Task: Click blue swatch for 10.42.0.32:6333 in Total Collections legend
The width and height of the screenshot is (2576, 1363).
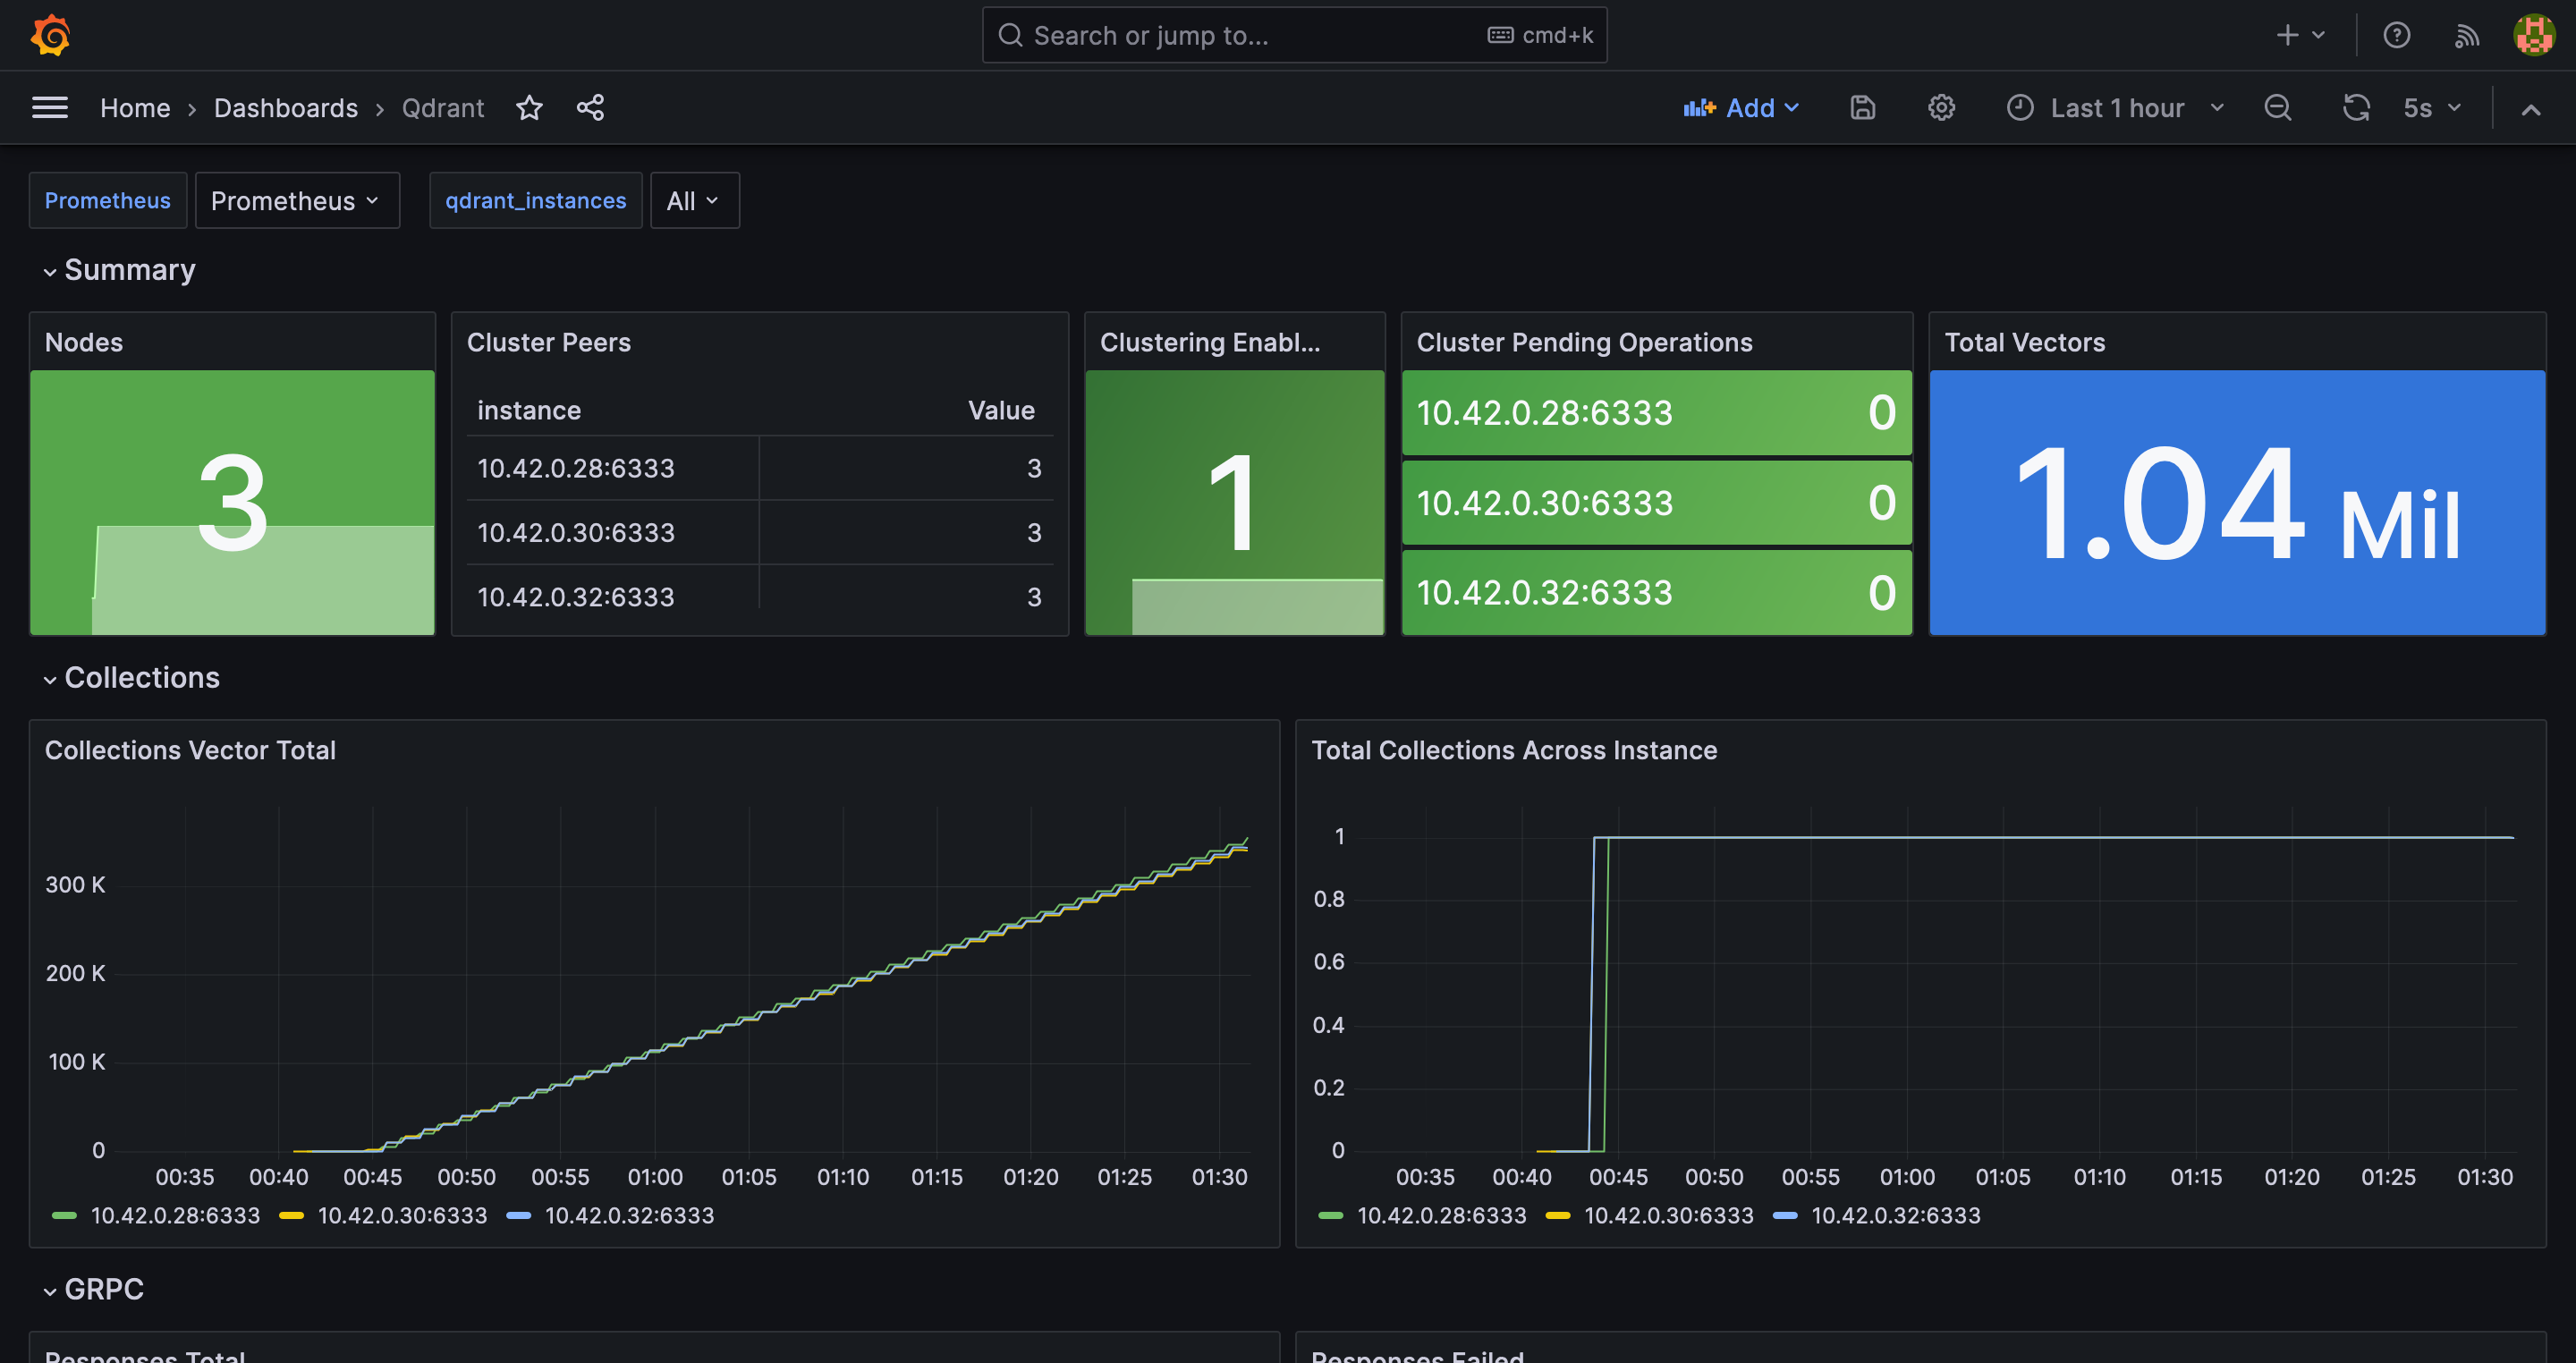Action: pos(1785,1216)
